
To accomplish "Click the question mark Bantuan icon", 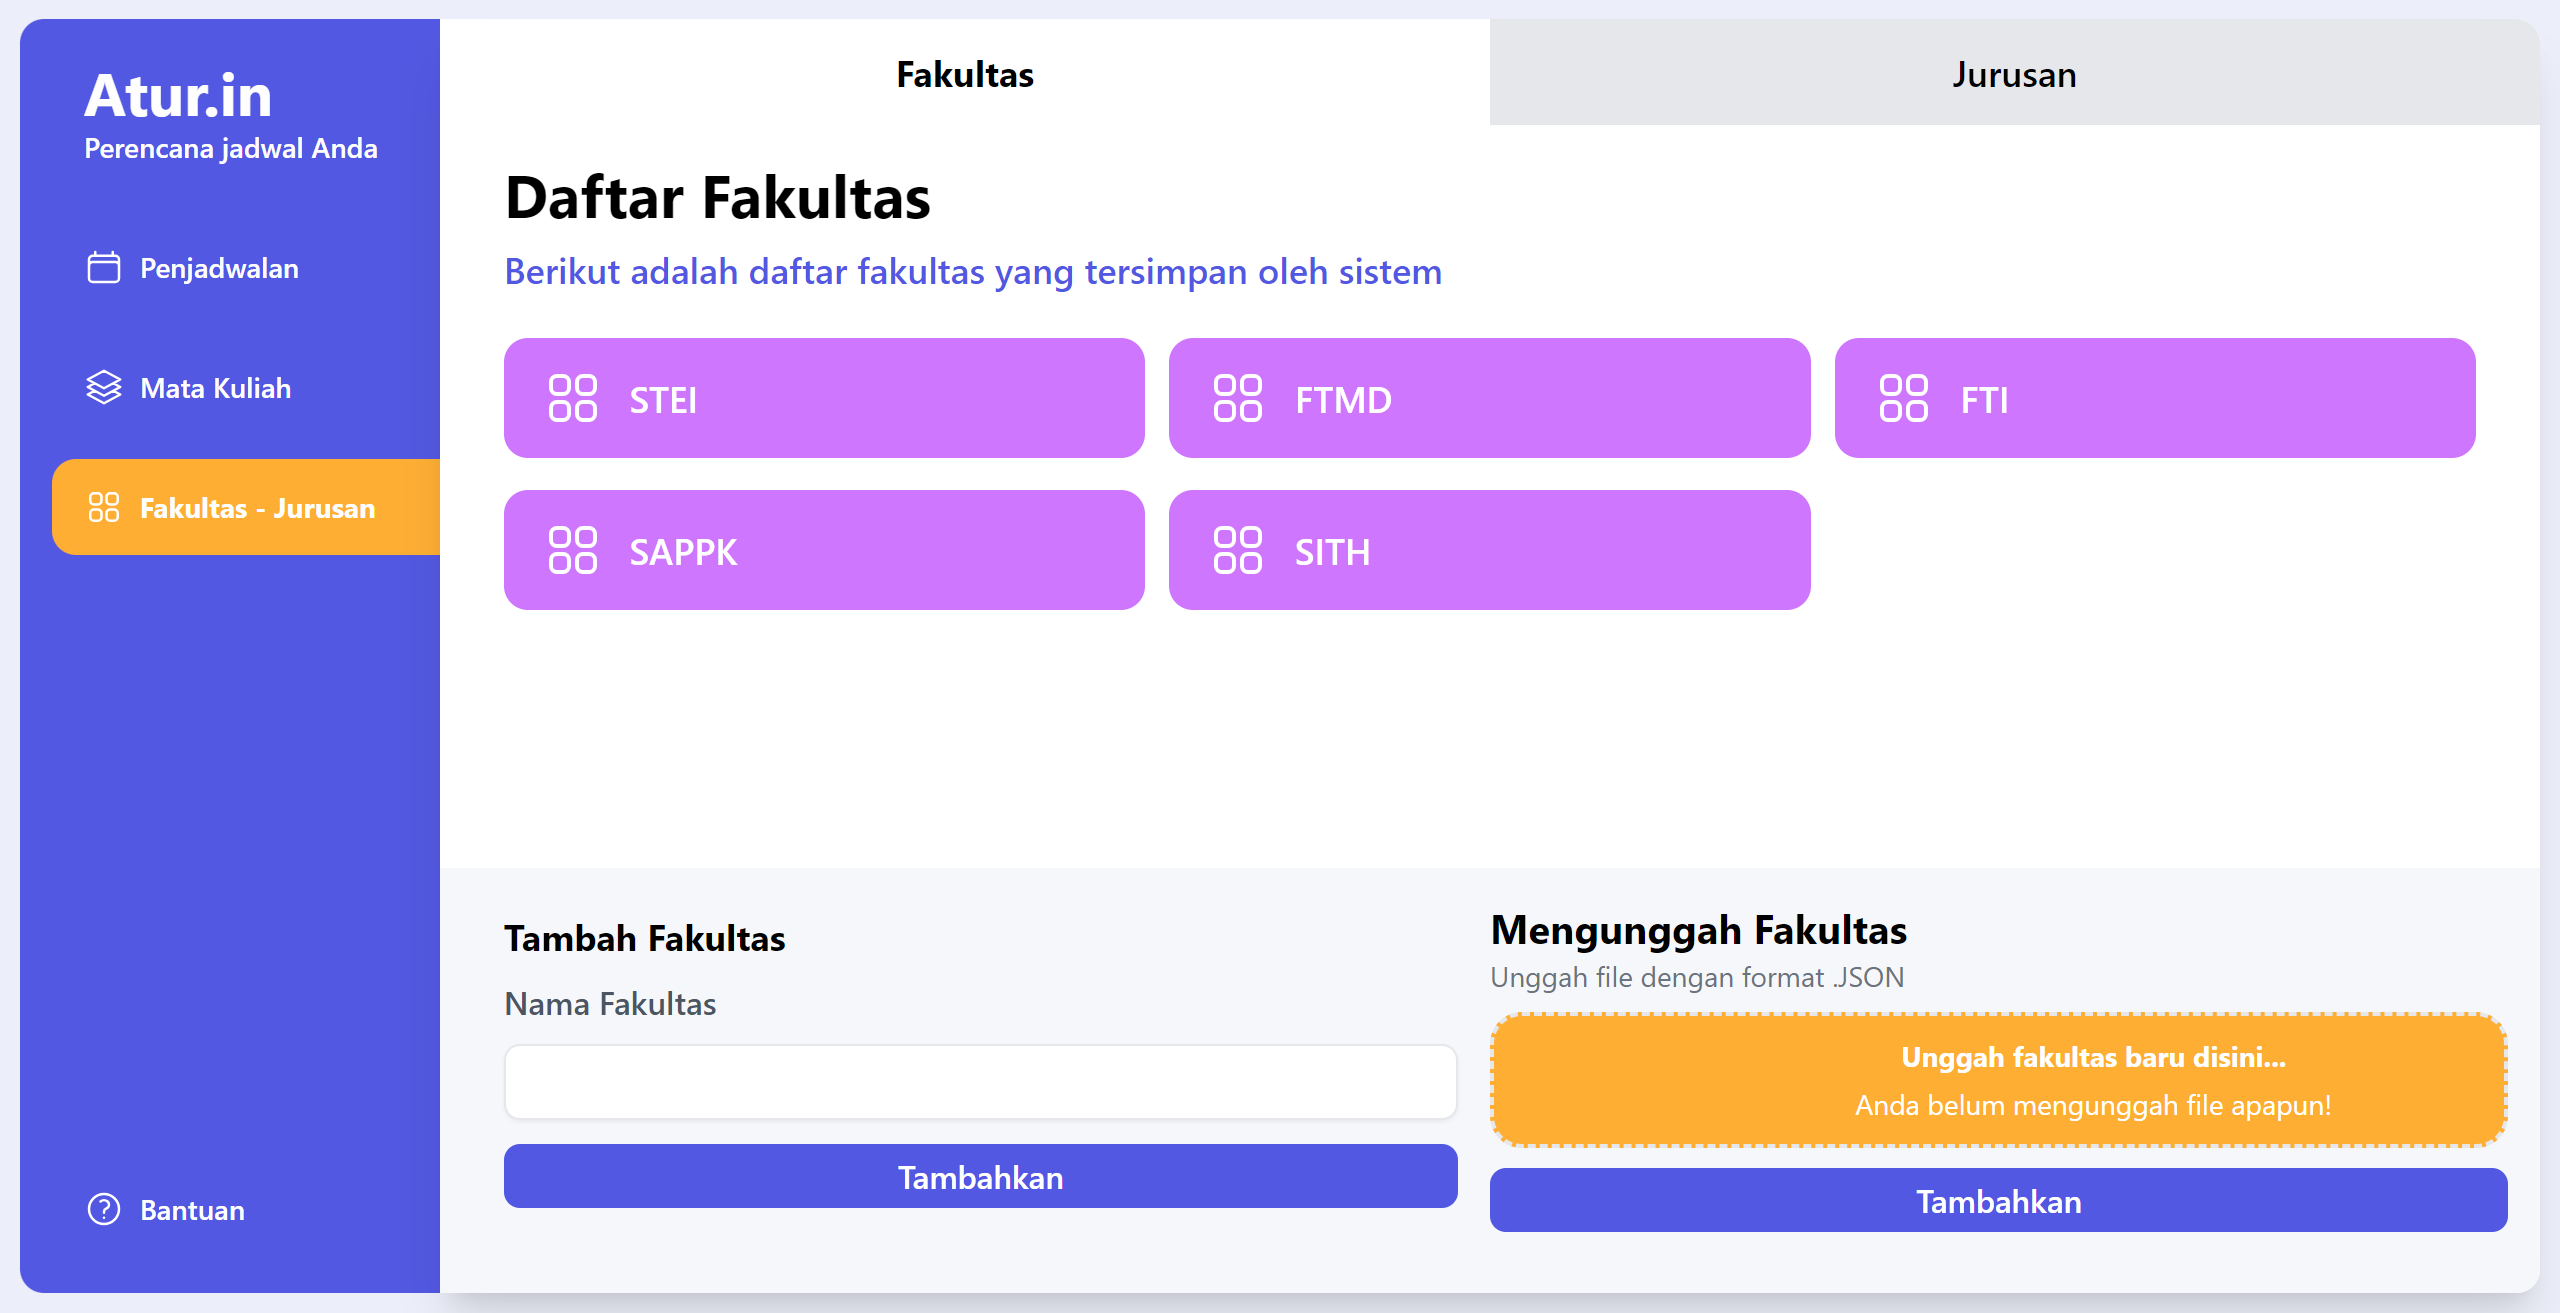I will [103, 1210].
